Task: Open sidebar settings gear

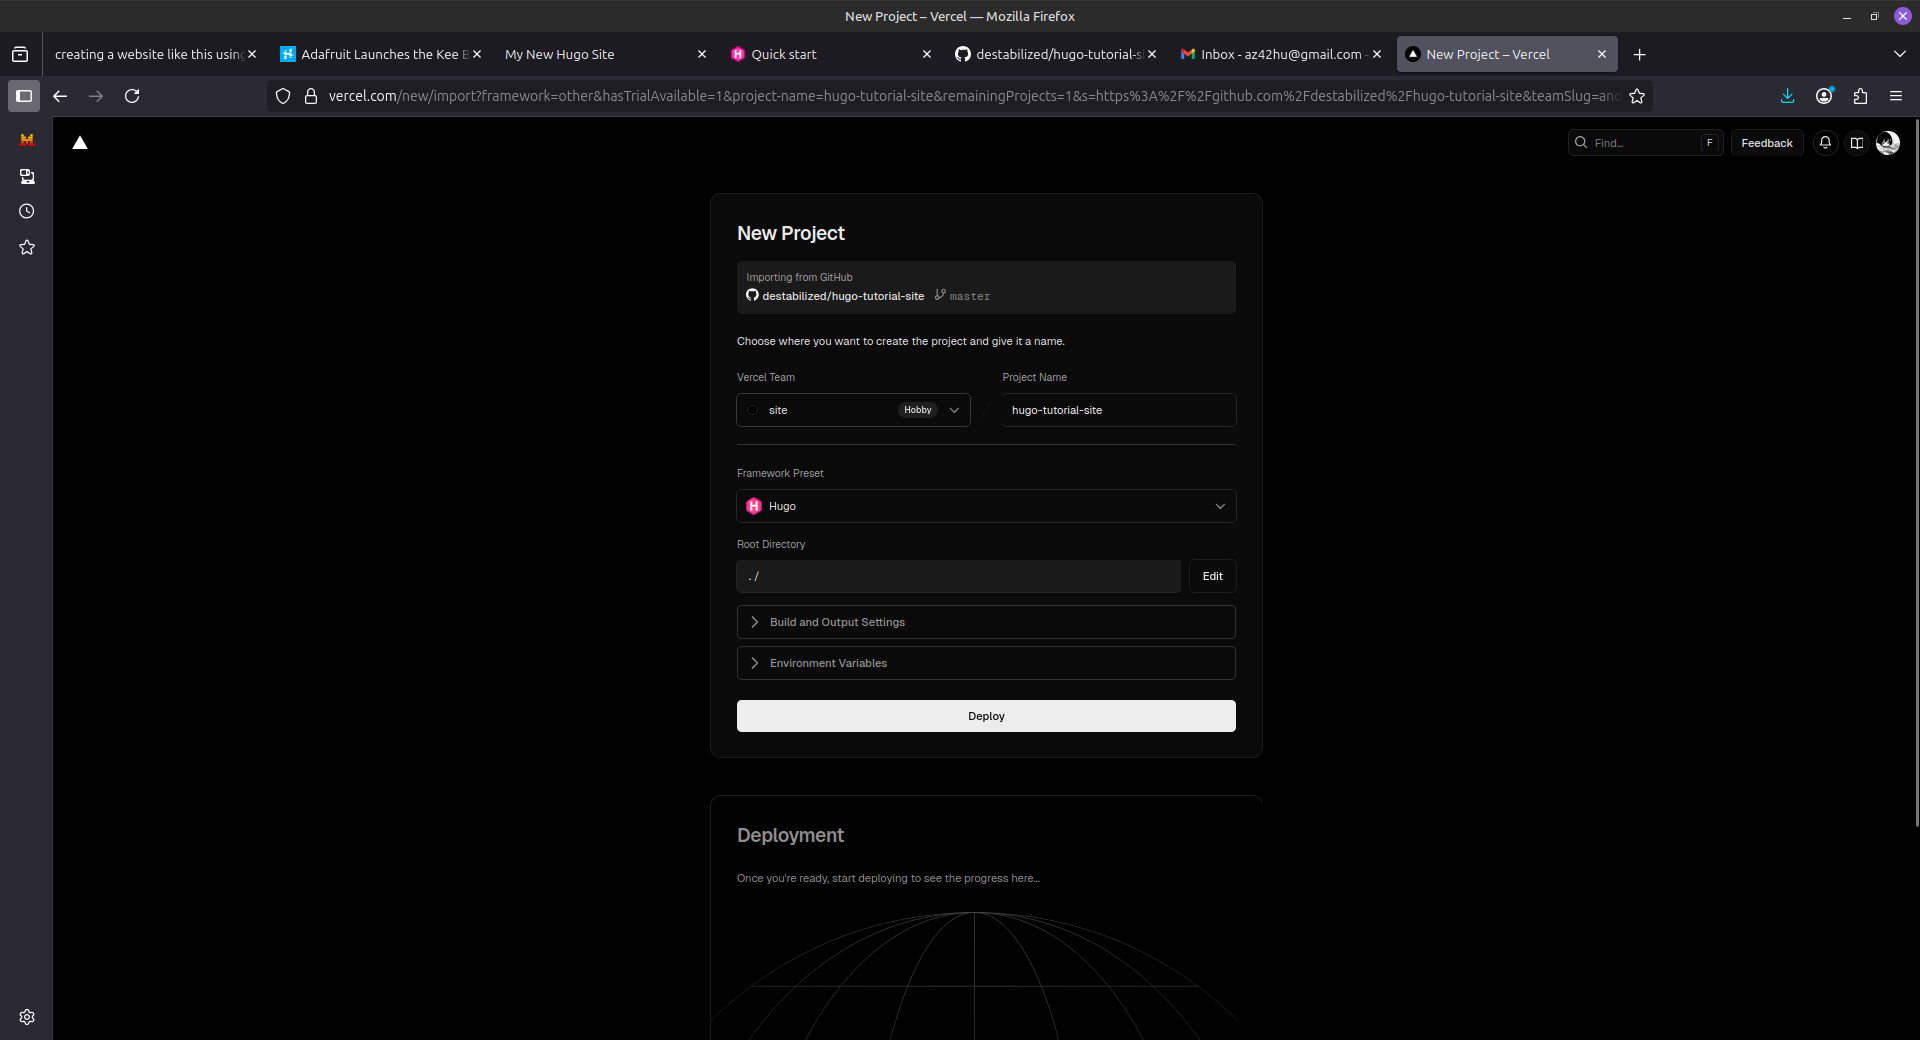Action: (27, 1017)
